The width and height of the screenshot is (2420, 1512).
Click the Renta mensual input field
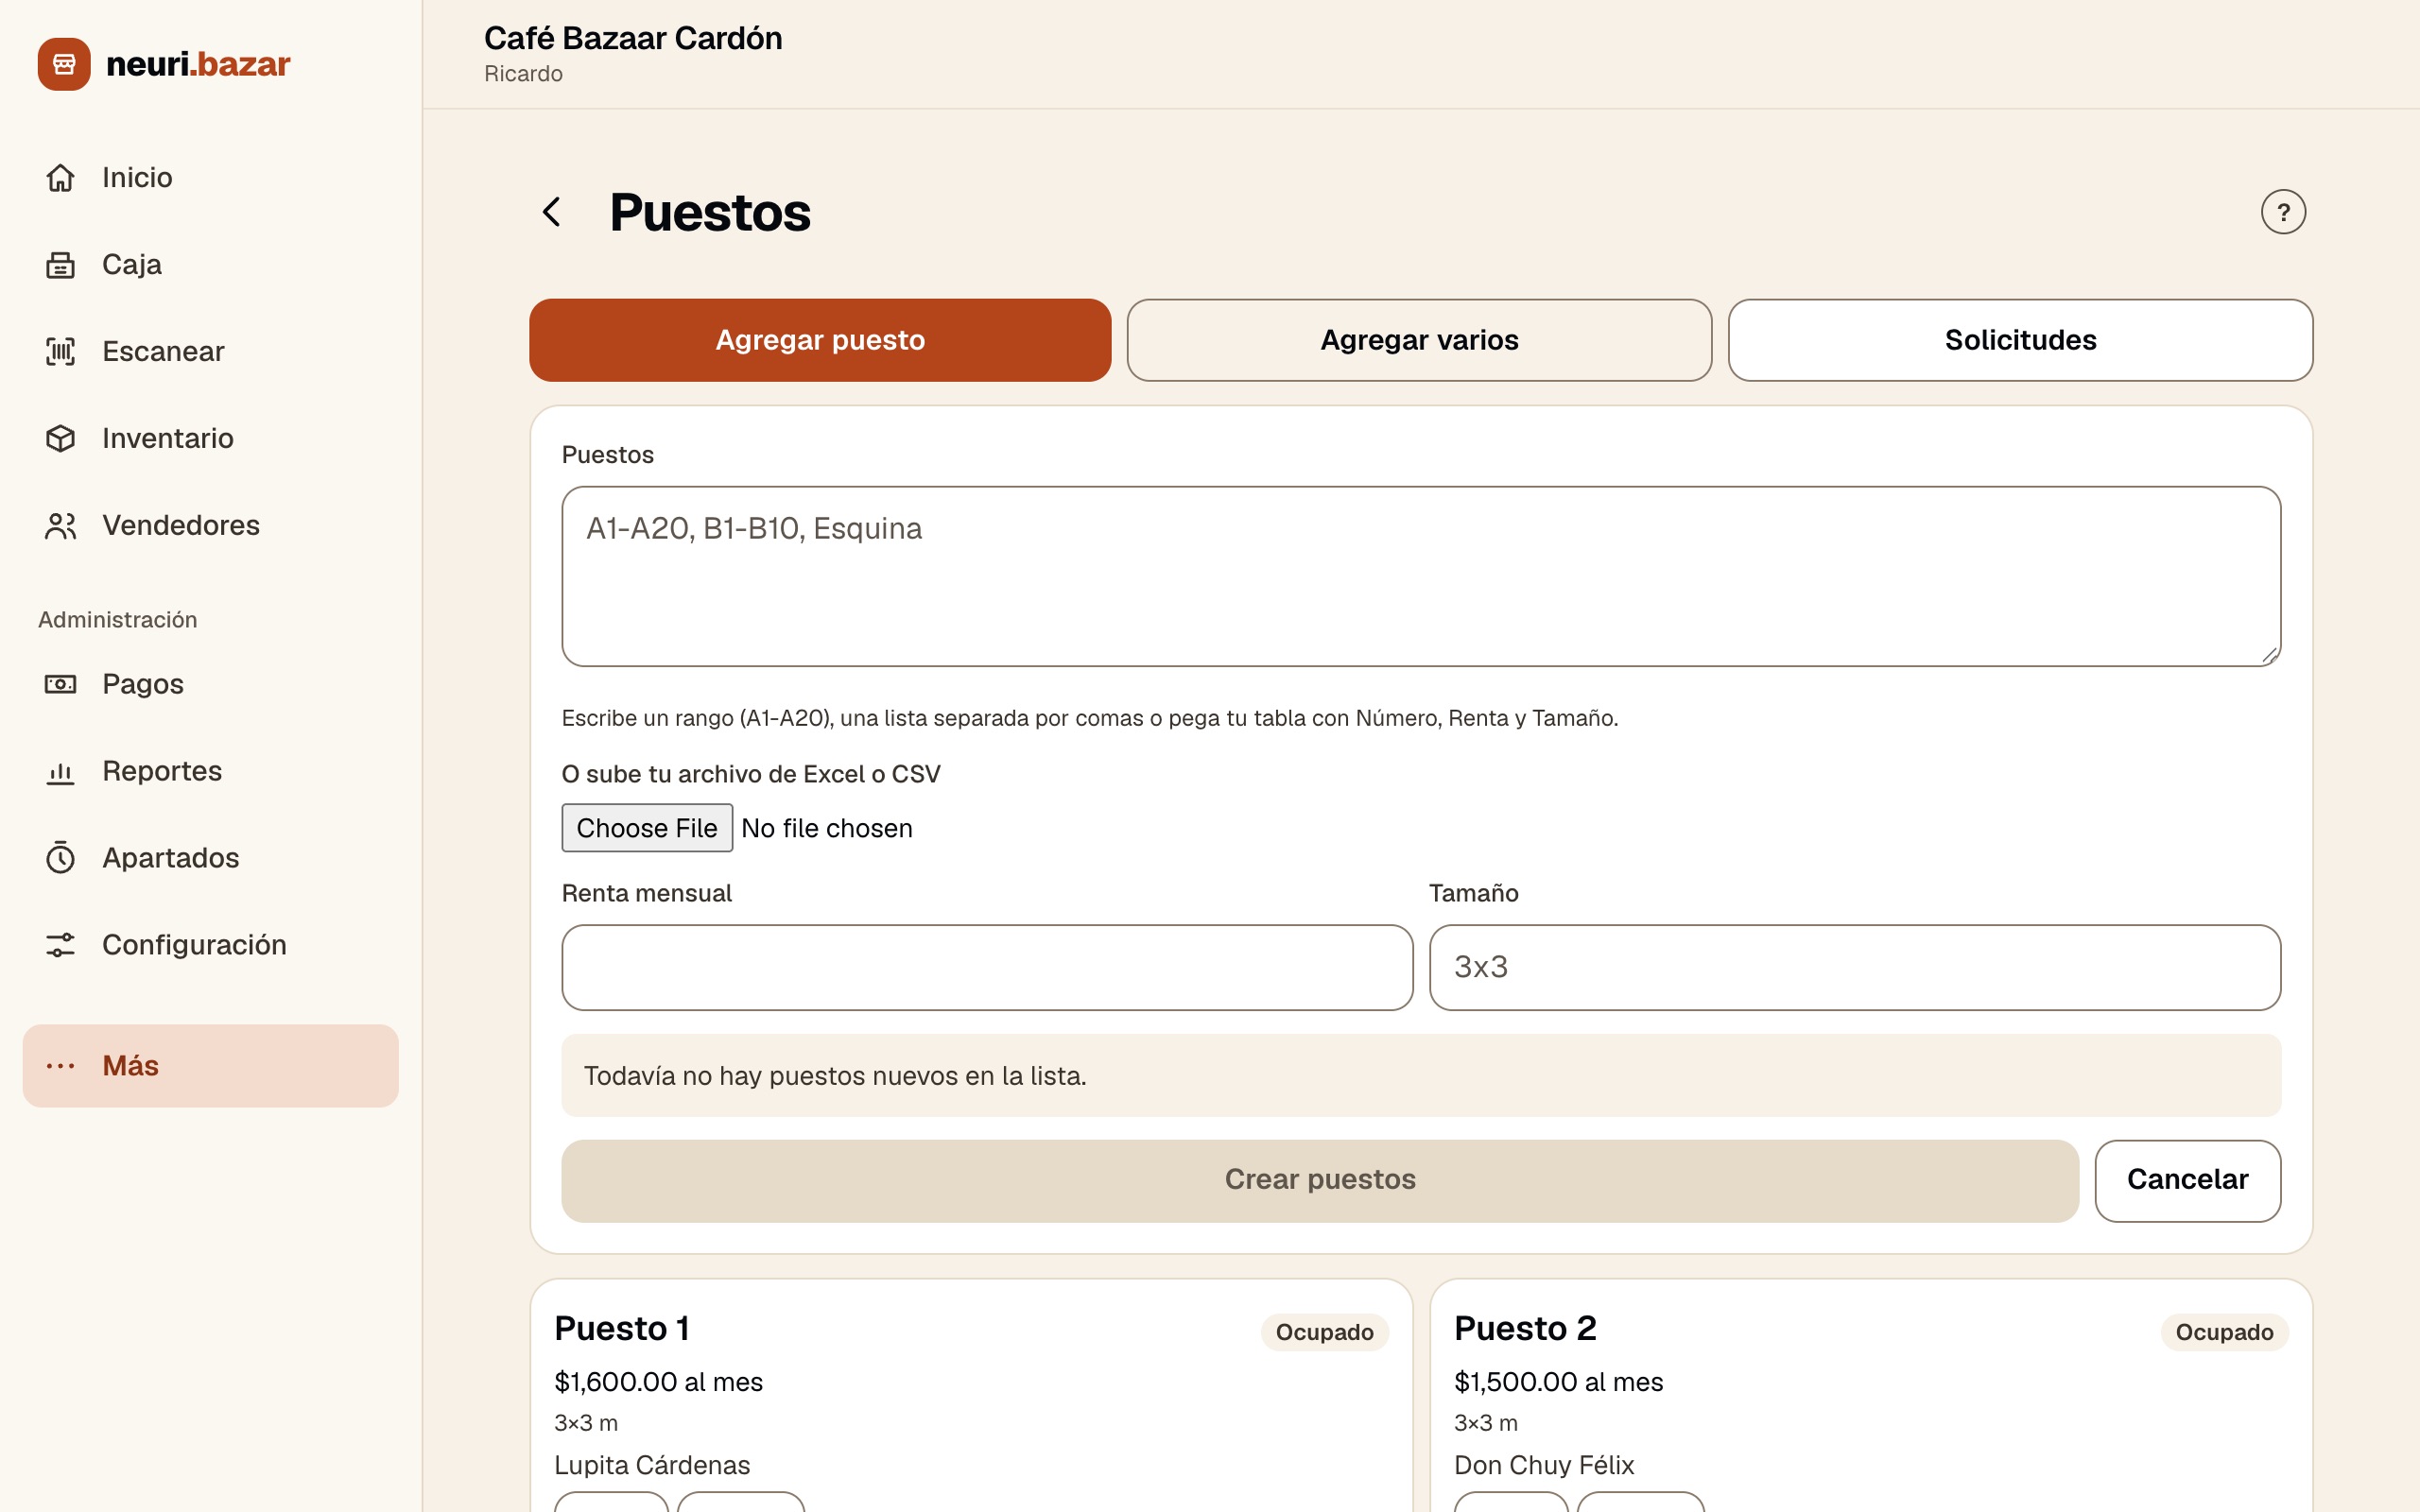coord(987,967)
